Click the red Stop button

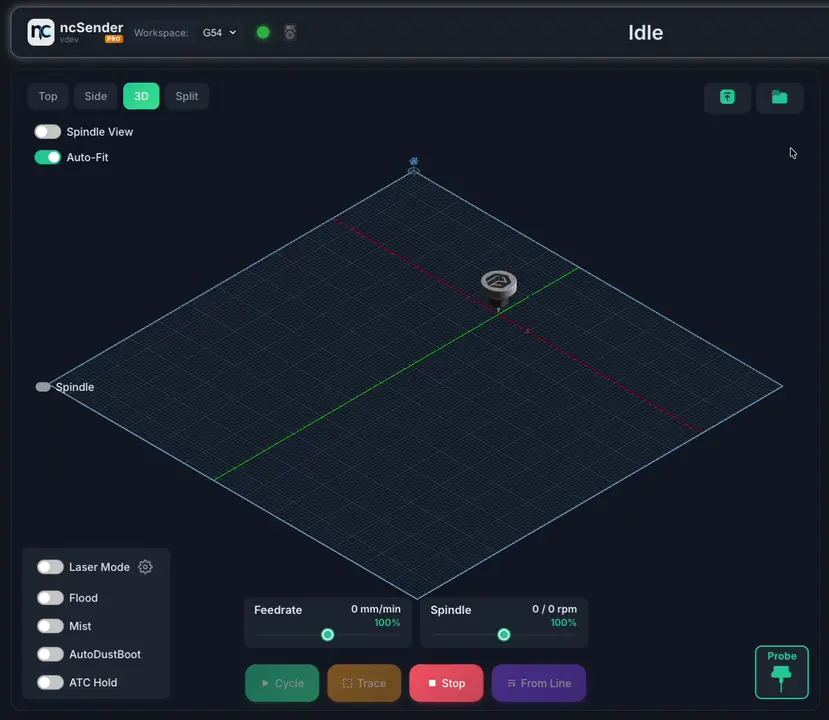[446, 683]
